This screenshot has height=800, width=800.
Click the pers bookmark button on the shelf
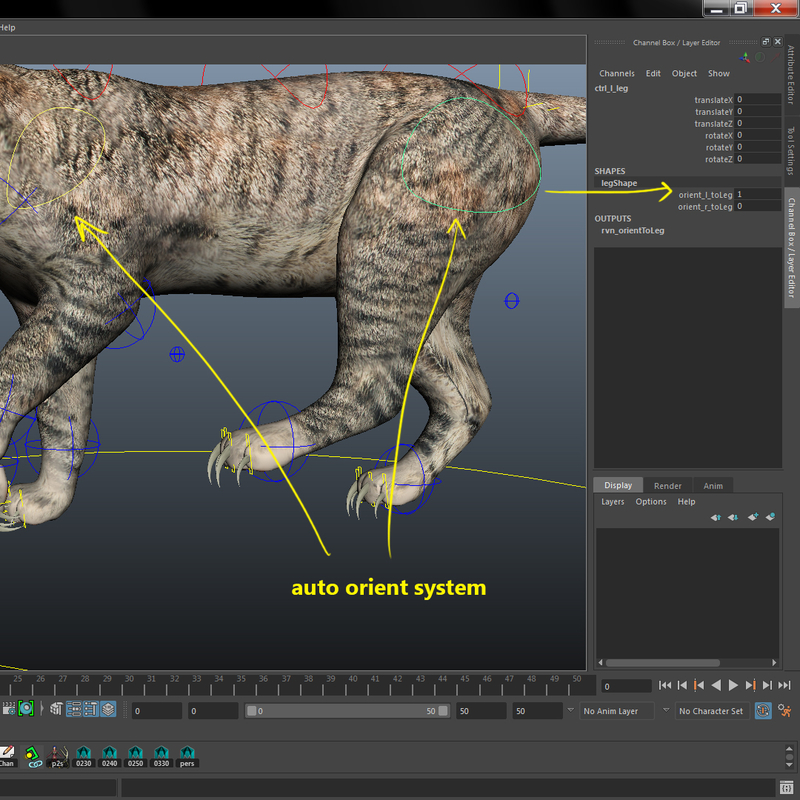(x=187, y=757)
